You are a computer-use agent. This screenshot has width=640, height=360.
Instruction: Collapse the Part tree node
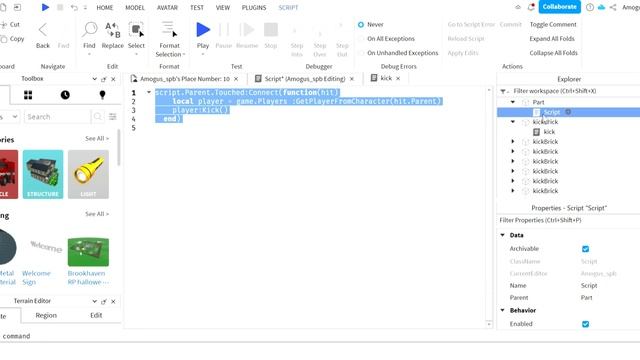tap(513, 102)
